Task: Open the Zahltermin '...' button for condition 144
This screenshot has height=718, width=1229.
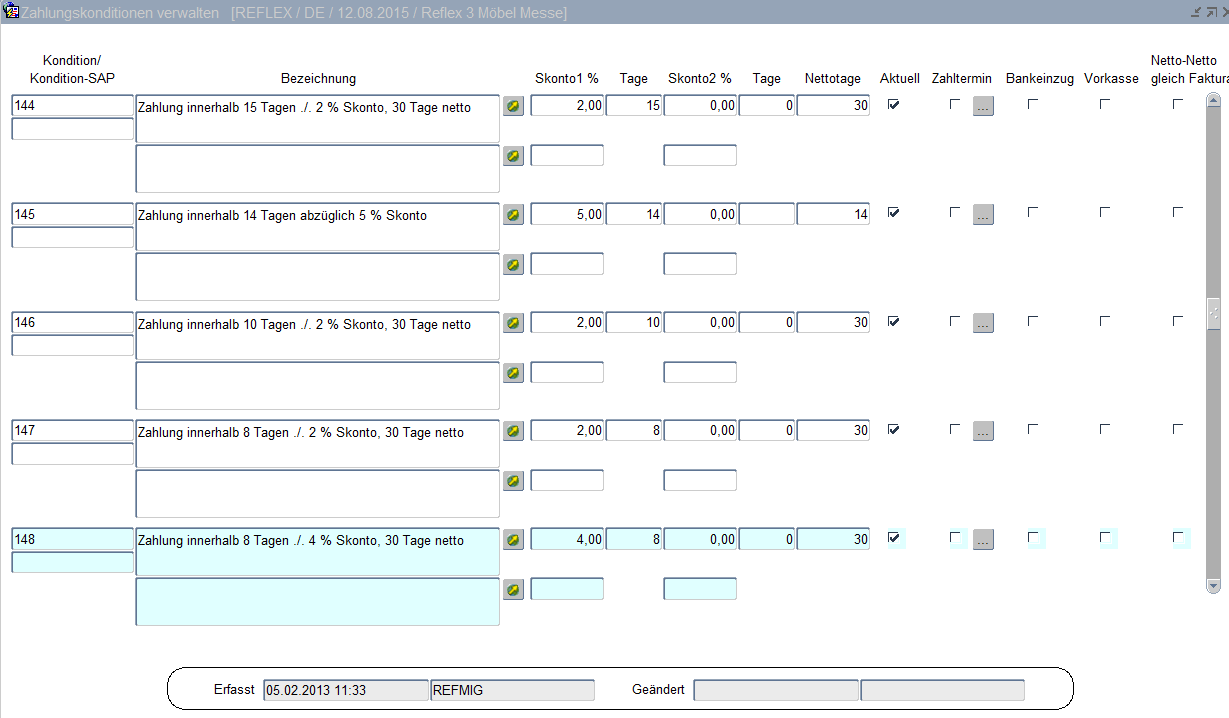Action: click(983, 106)
